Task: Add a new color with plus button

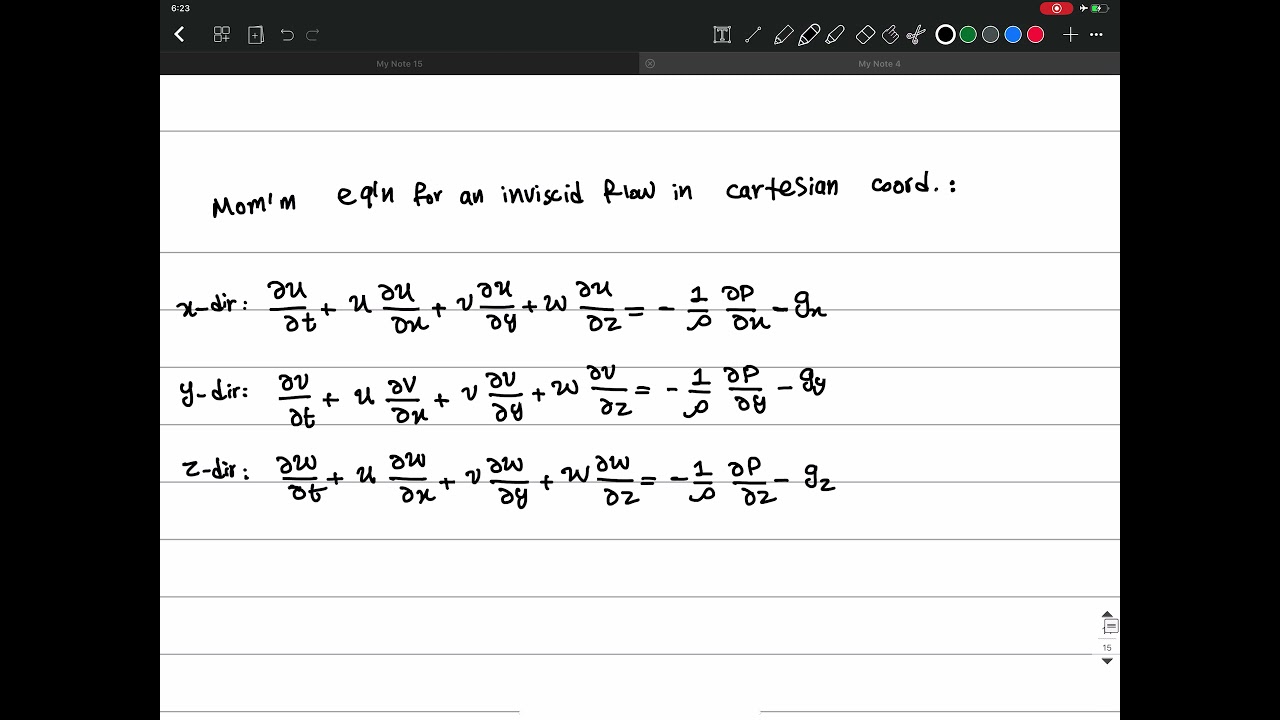Action: 1070,35
